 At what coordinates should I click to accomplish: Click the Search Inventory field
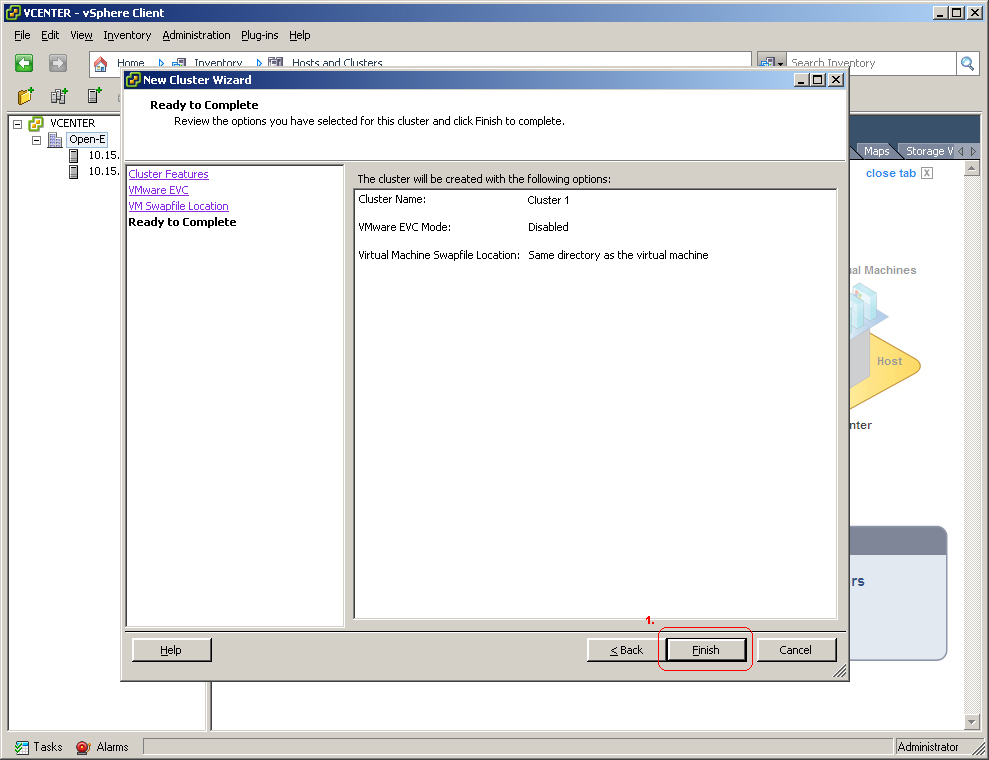pos(871,63)
